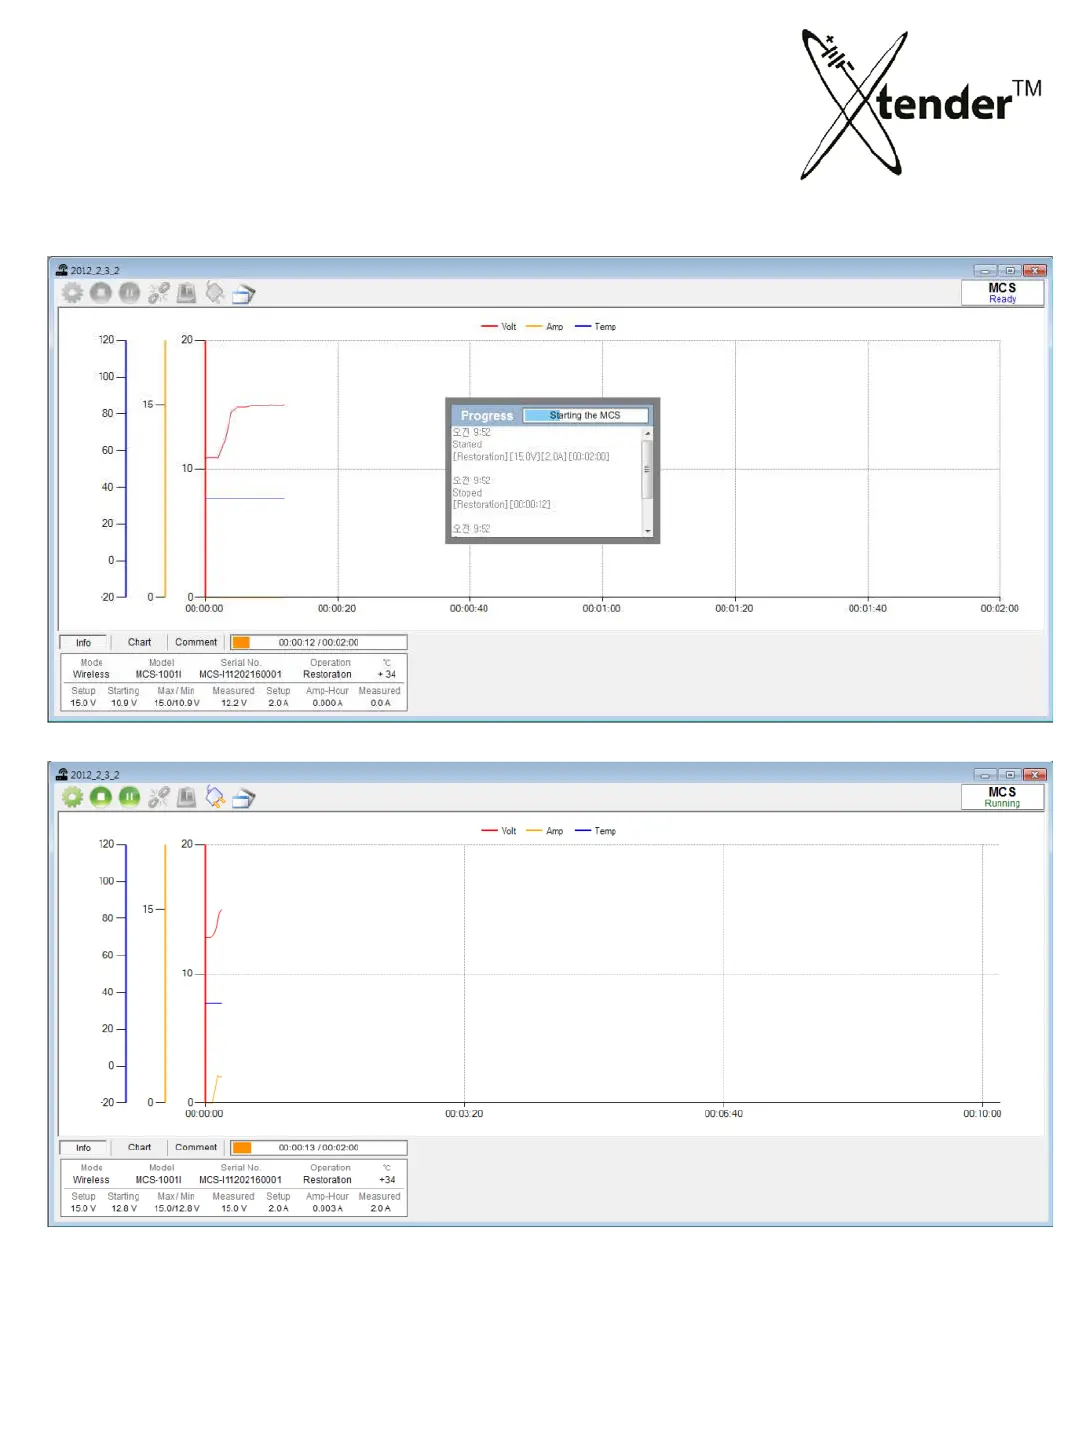Image resolution: width=1080 pixels, height=1440 pixels.
Task: Click Amp-Hour value '0.003 A'
Action: click(x=327, y=1209)
